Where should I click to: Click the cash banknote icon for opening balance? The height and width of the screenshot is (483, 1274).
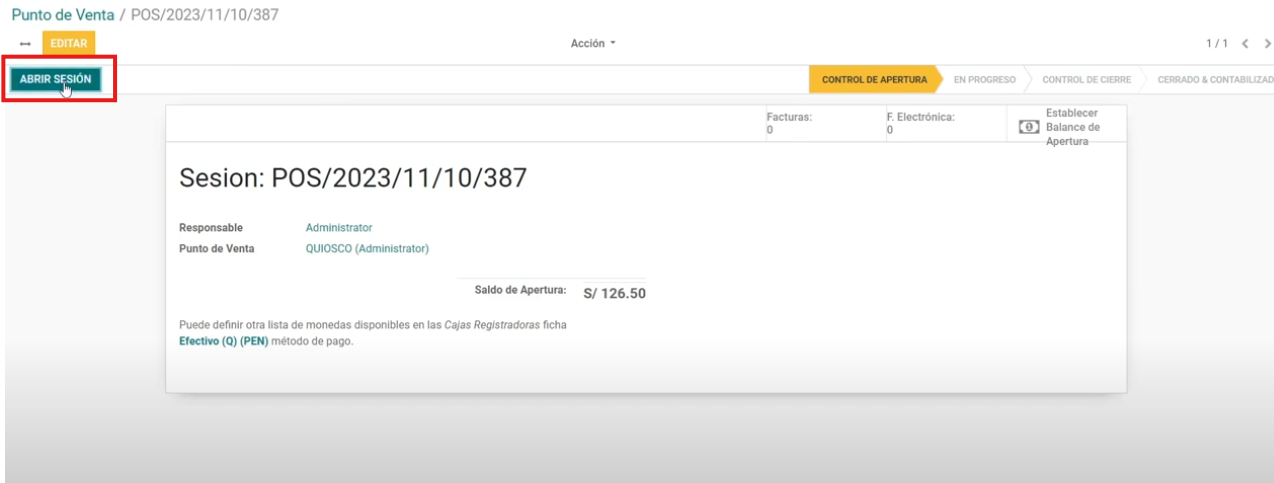(x=1029, y=127)
